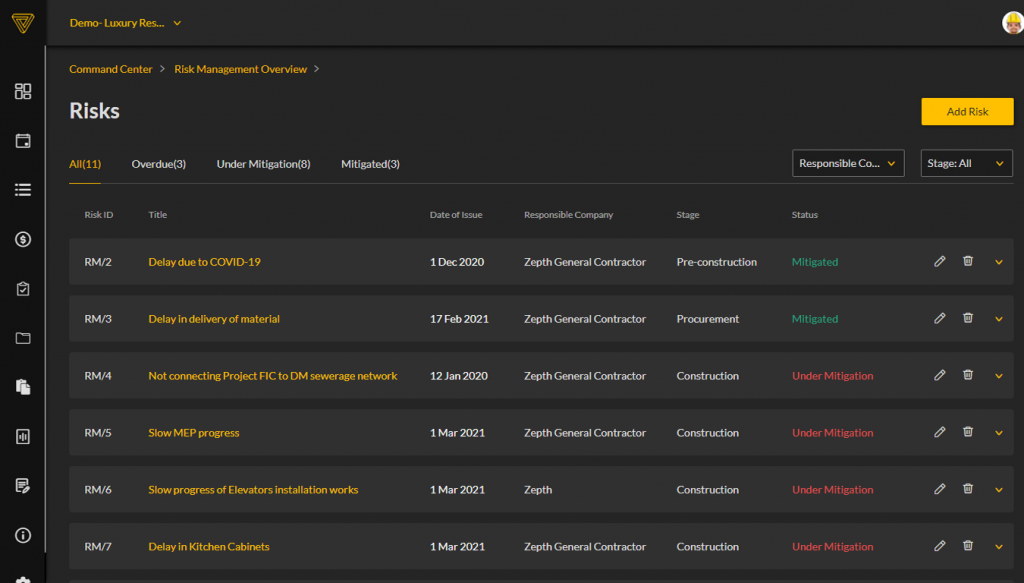Select the Under Mitigation(8) tab
This screenshot has height=583, width=1024.
pos(263,164)
